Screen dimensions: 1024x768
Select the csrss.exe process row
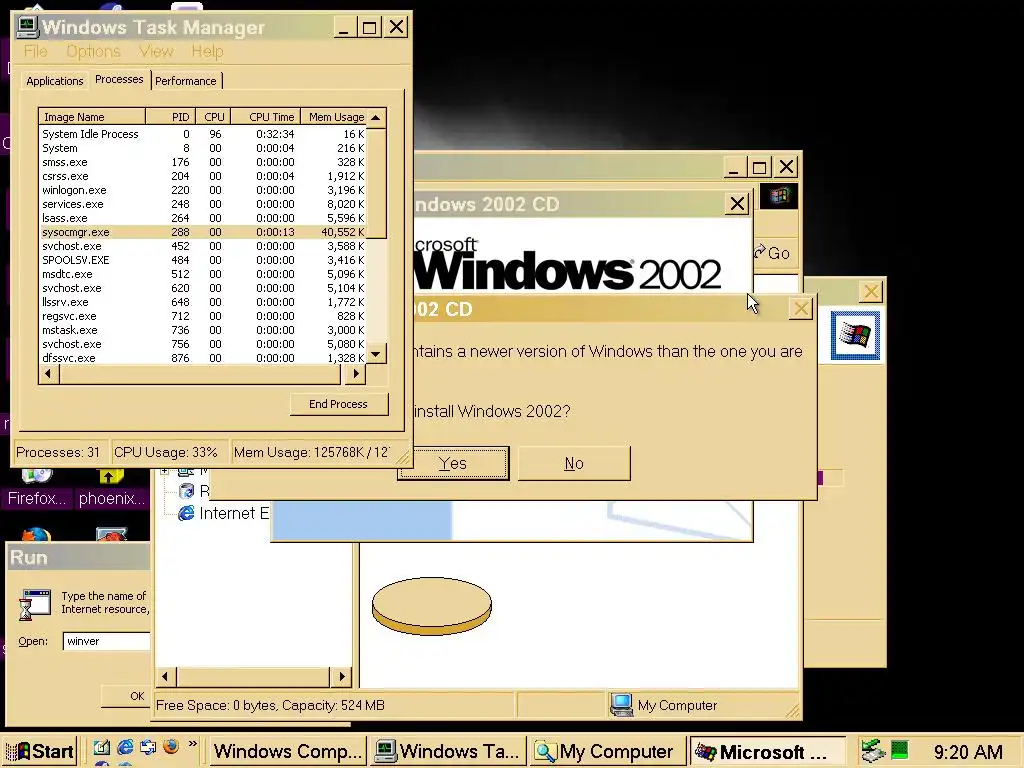tap(203, 176)
